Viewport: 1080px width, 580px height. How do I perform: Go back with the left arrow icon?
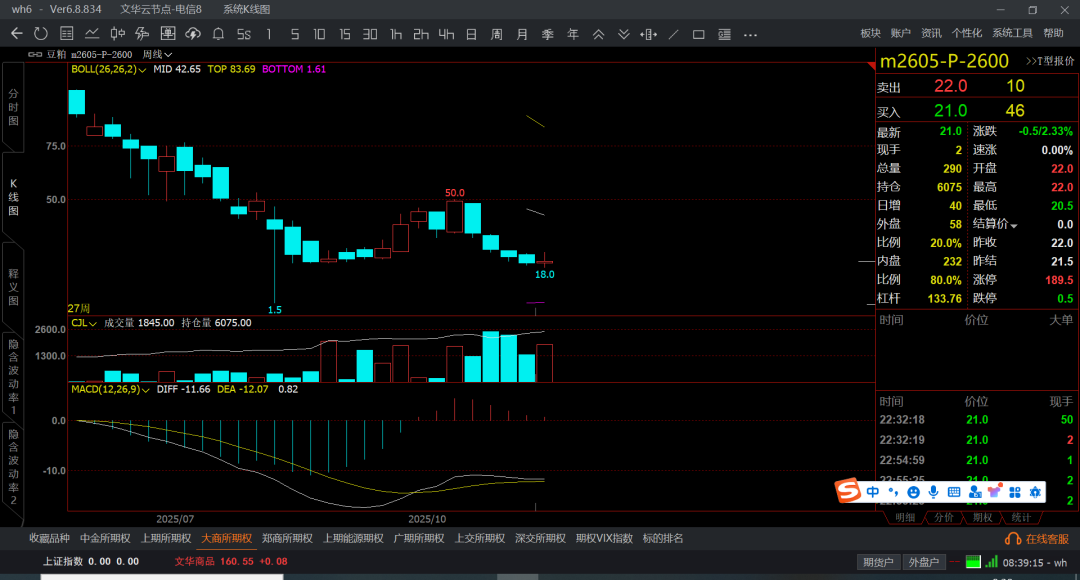point(17,34)
